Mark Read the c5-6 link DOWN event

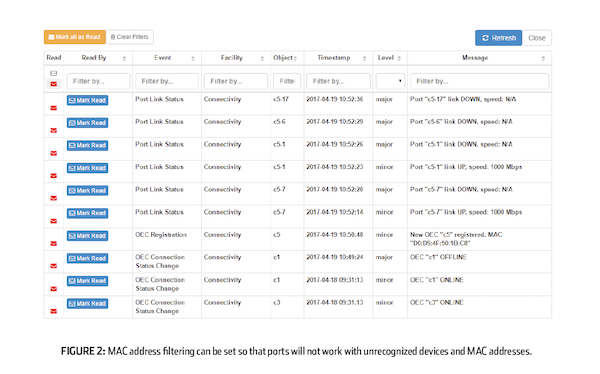[87, 123]
